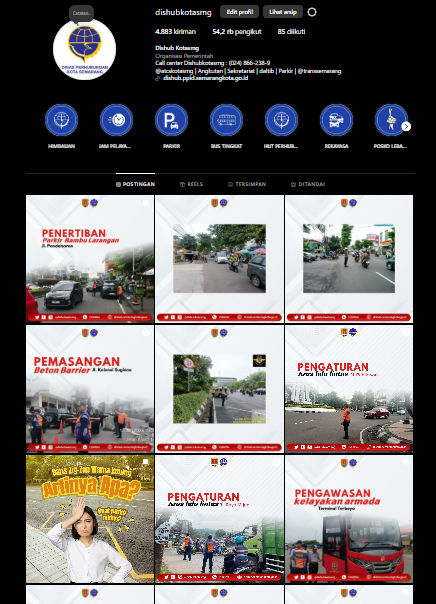Open the @atcskotasmg mention link
This screenshot has height=604, width=436.
174,71
